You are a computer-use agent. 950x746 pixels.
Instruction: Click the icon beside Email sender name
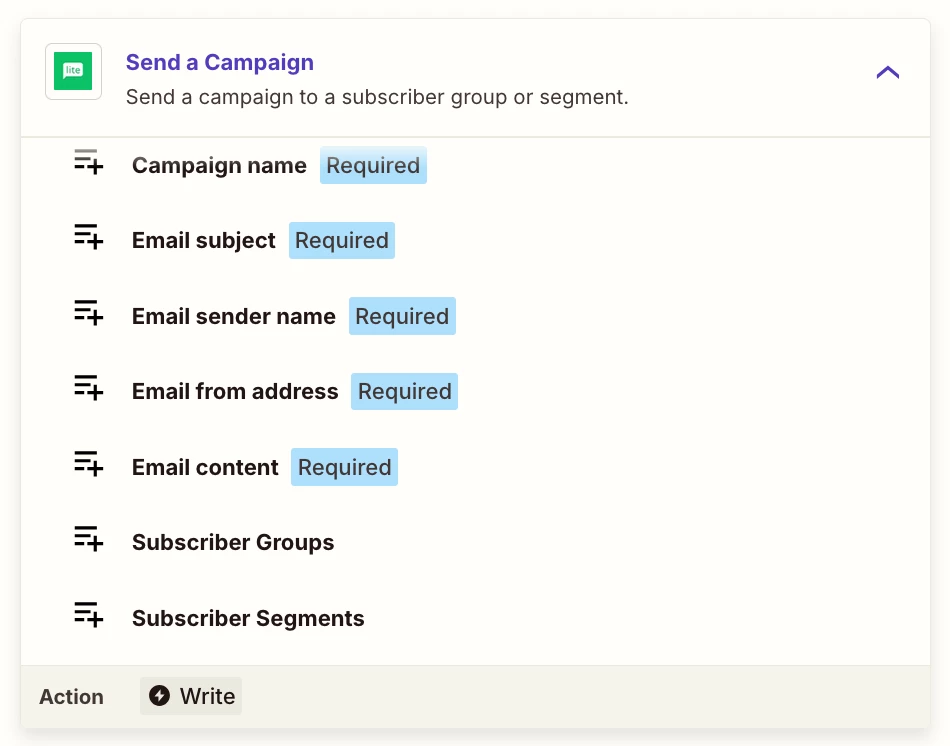89,313
